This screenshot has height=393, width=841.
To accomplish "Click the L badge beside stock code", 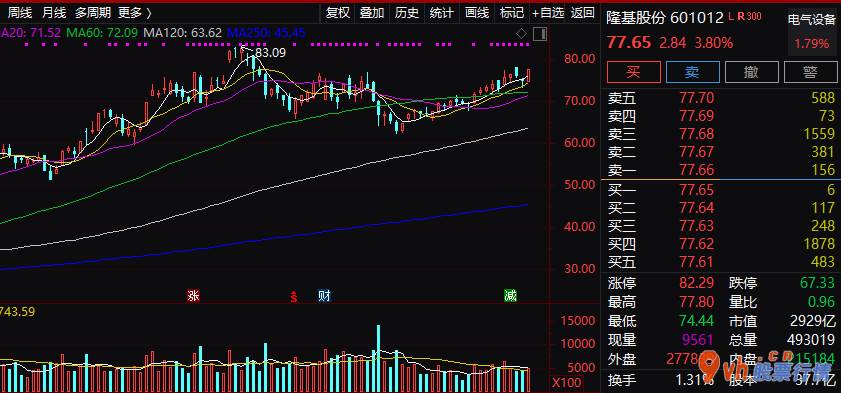I will click(x=732, y=17).
